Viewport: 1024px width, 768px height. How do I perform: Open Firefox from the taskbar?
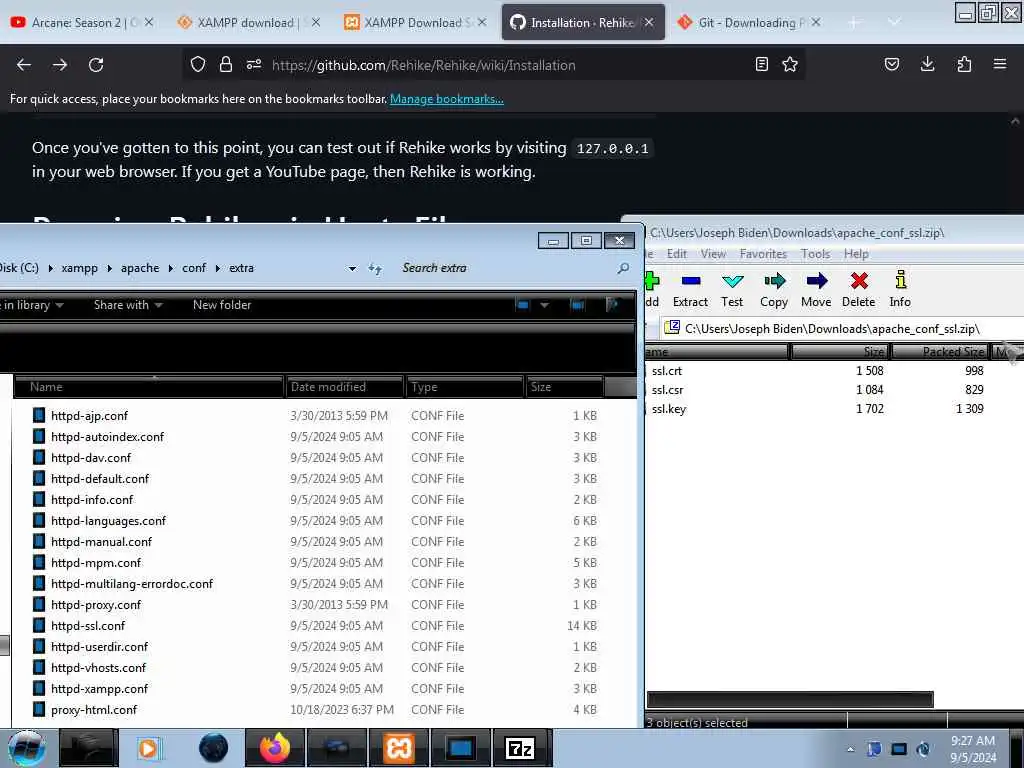coord(275,748)
